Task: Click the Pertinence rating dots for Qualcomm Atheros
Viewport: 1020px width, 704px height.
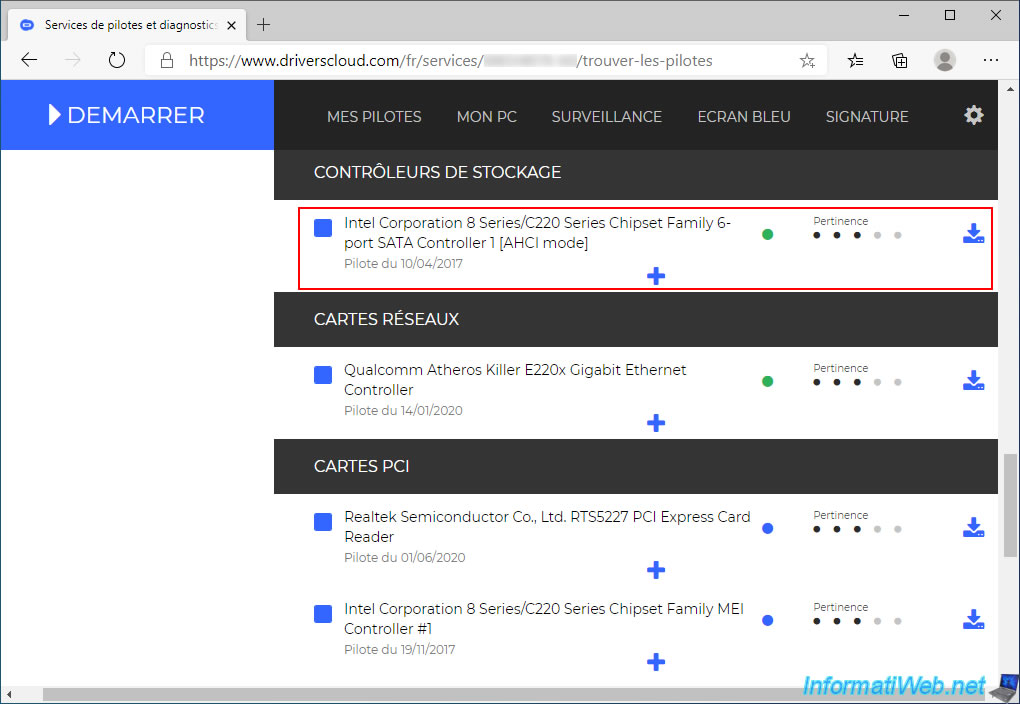Action: 857,382
